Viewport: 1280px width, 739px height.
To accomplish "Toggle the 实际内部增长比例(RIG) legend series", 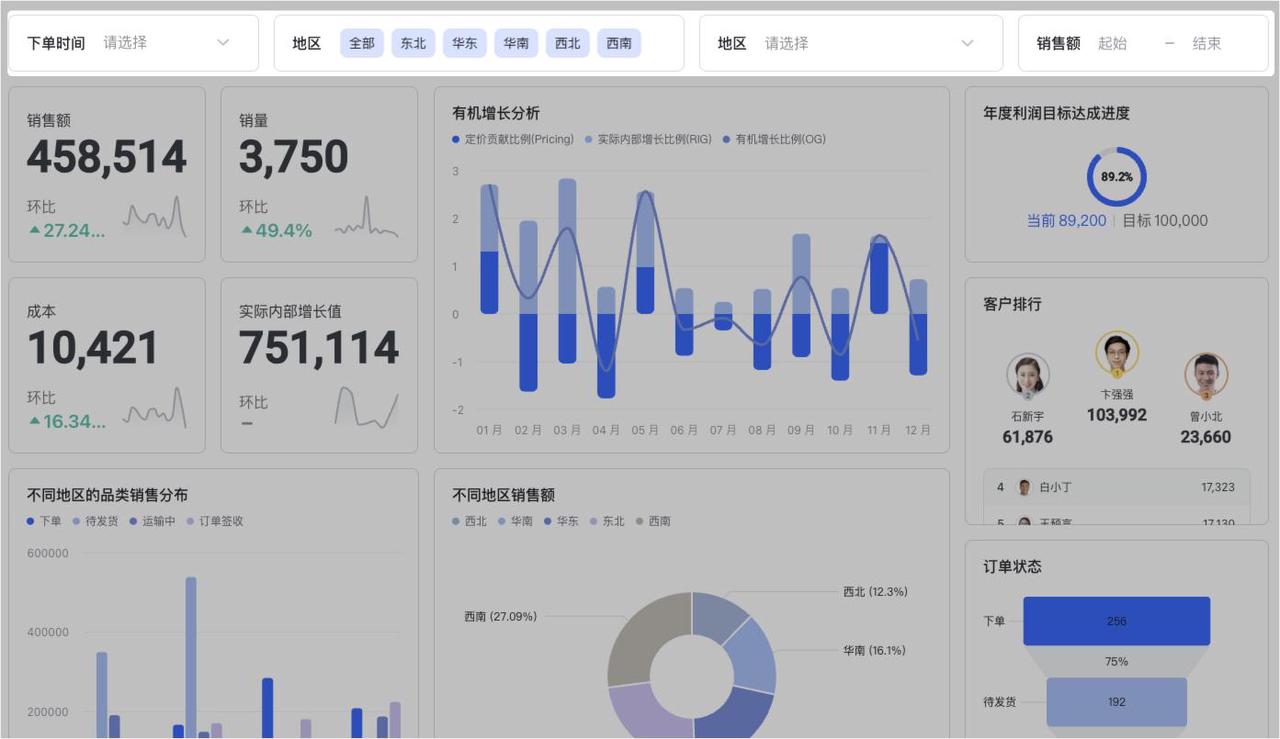I will click(x=648, y=139).
